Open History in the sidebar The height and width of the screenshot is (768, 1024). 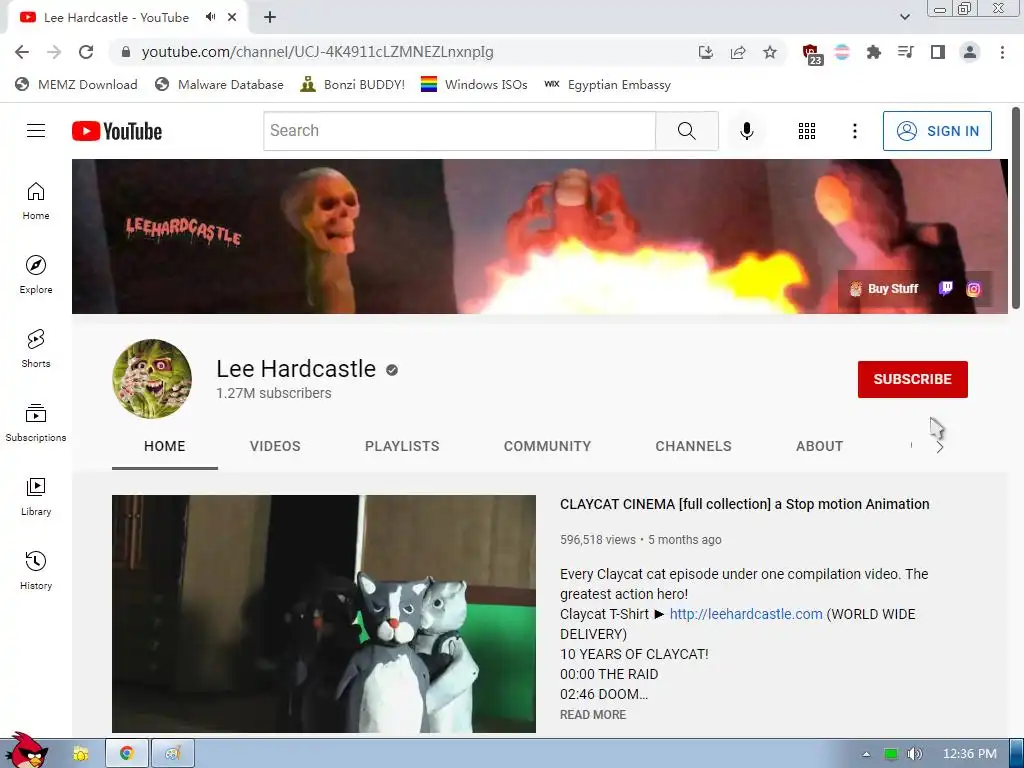coord(36,571)
